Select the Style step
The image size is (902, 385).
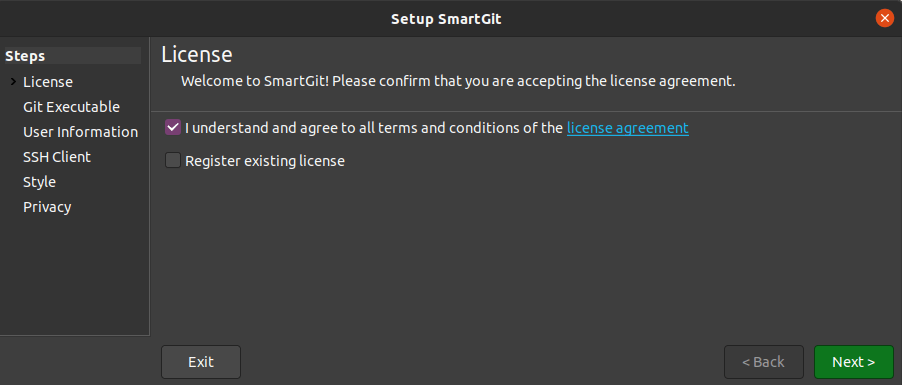pos(39,182)
